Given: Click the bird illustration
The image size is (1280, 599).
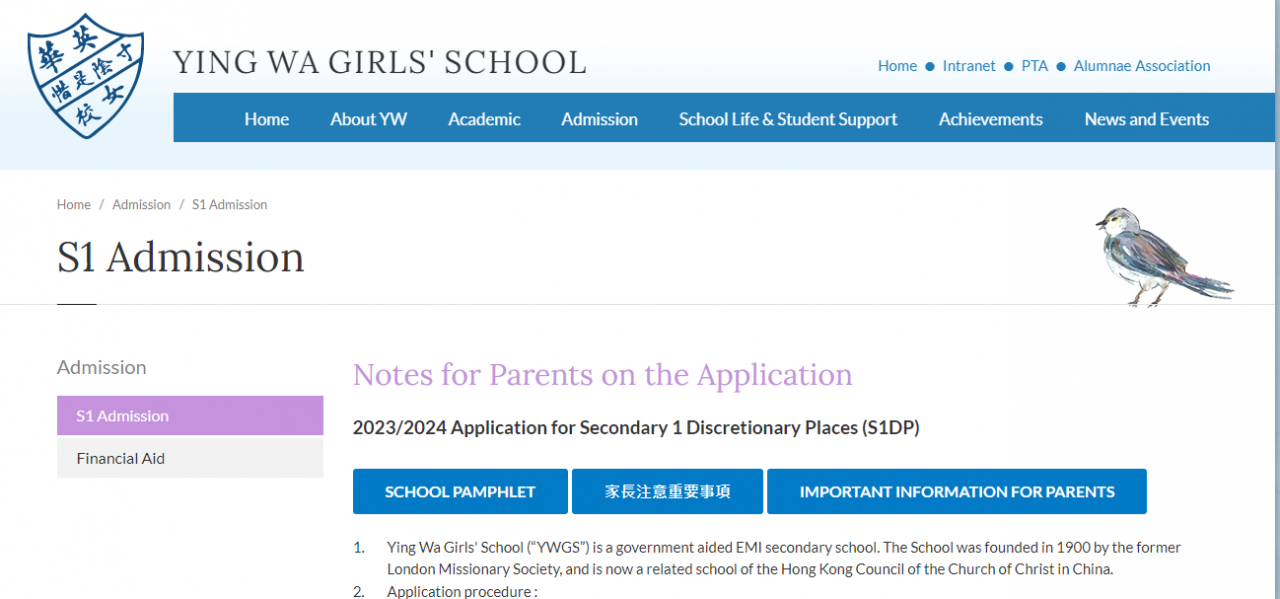Looking at the screenshot, I should pos(1164,256).
